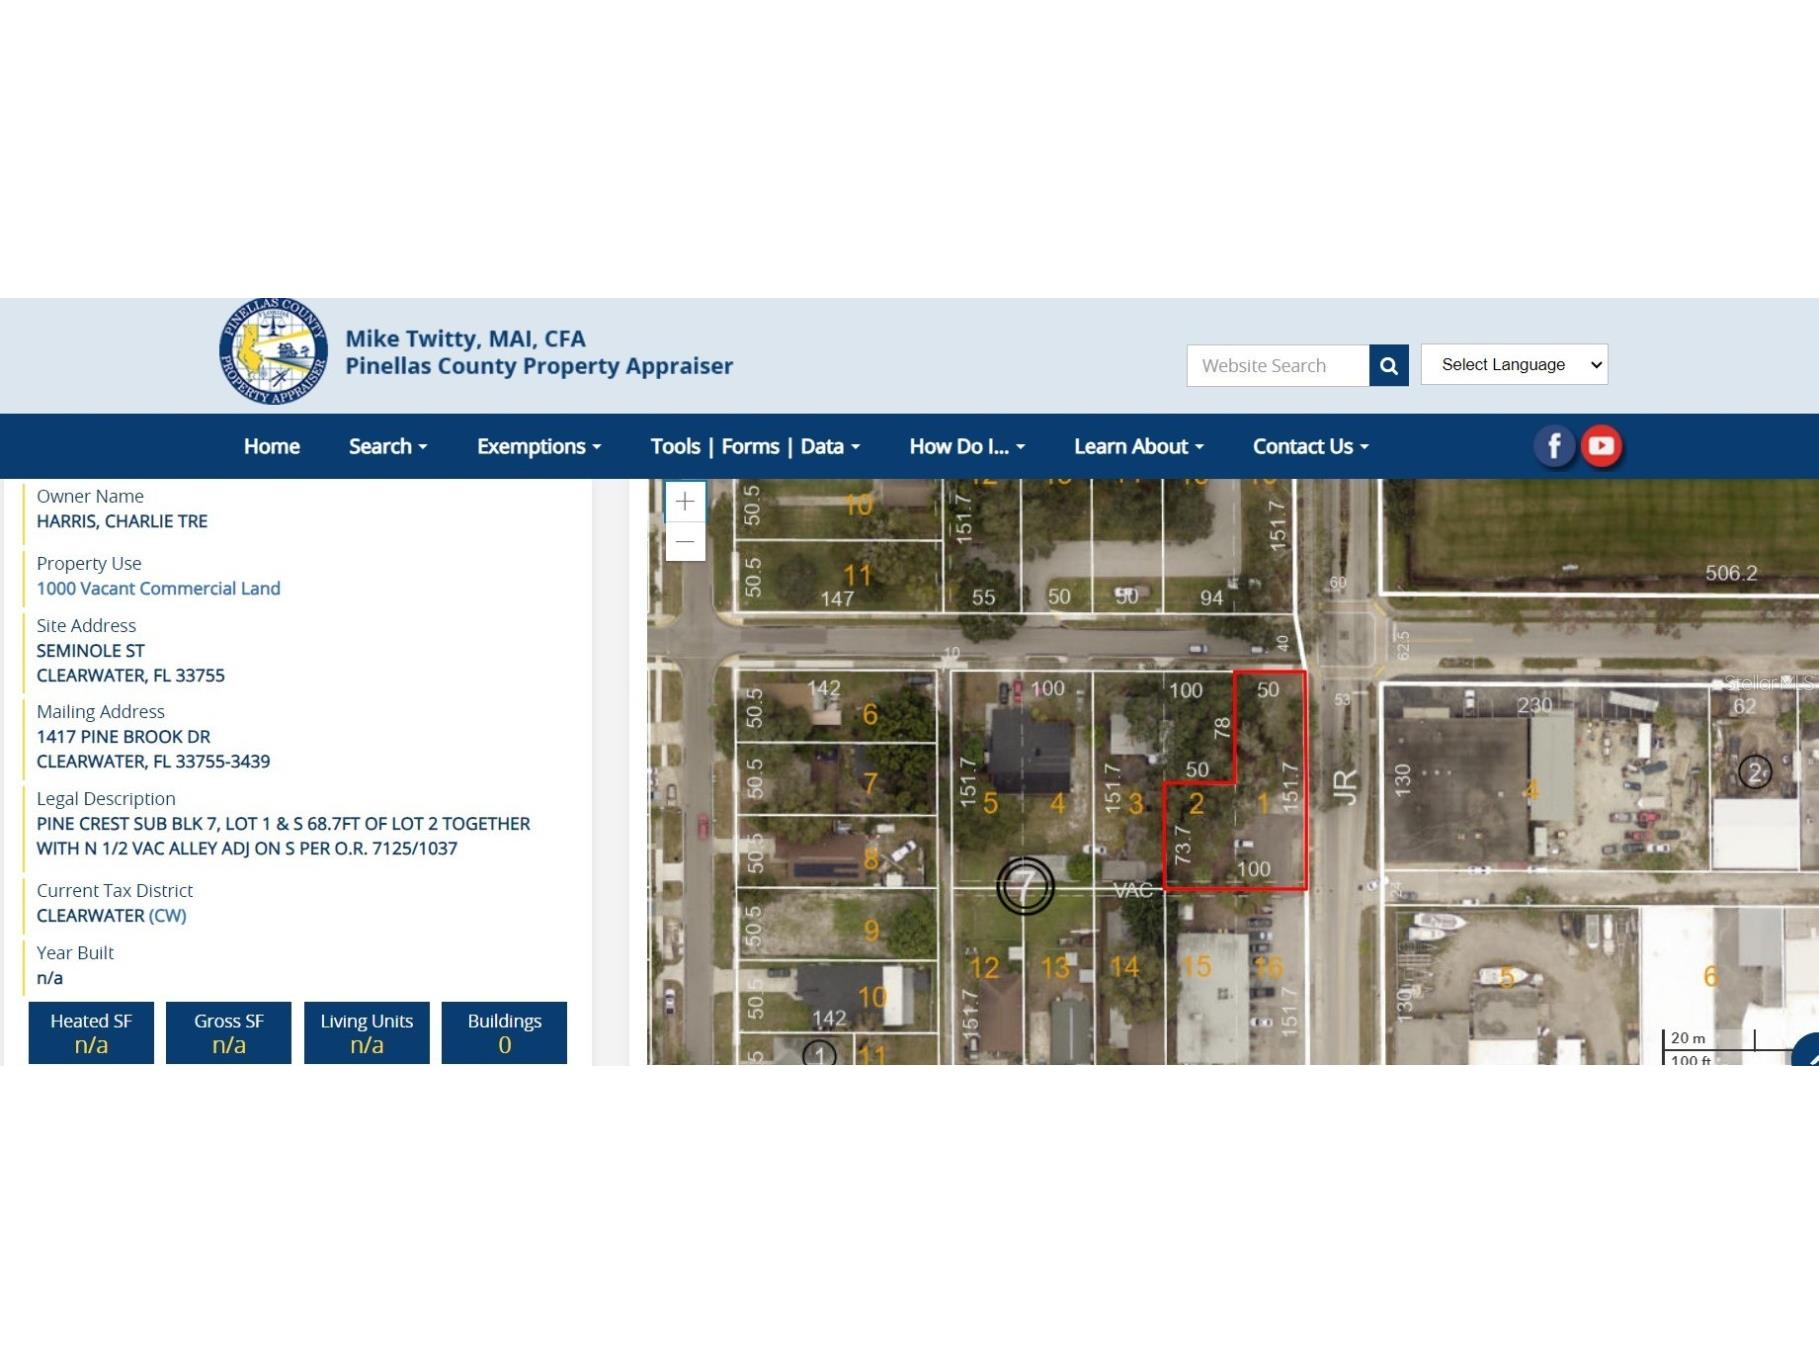Open the Select Language dropdown

click(x=1513, y=364)
